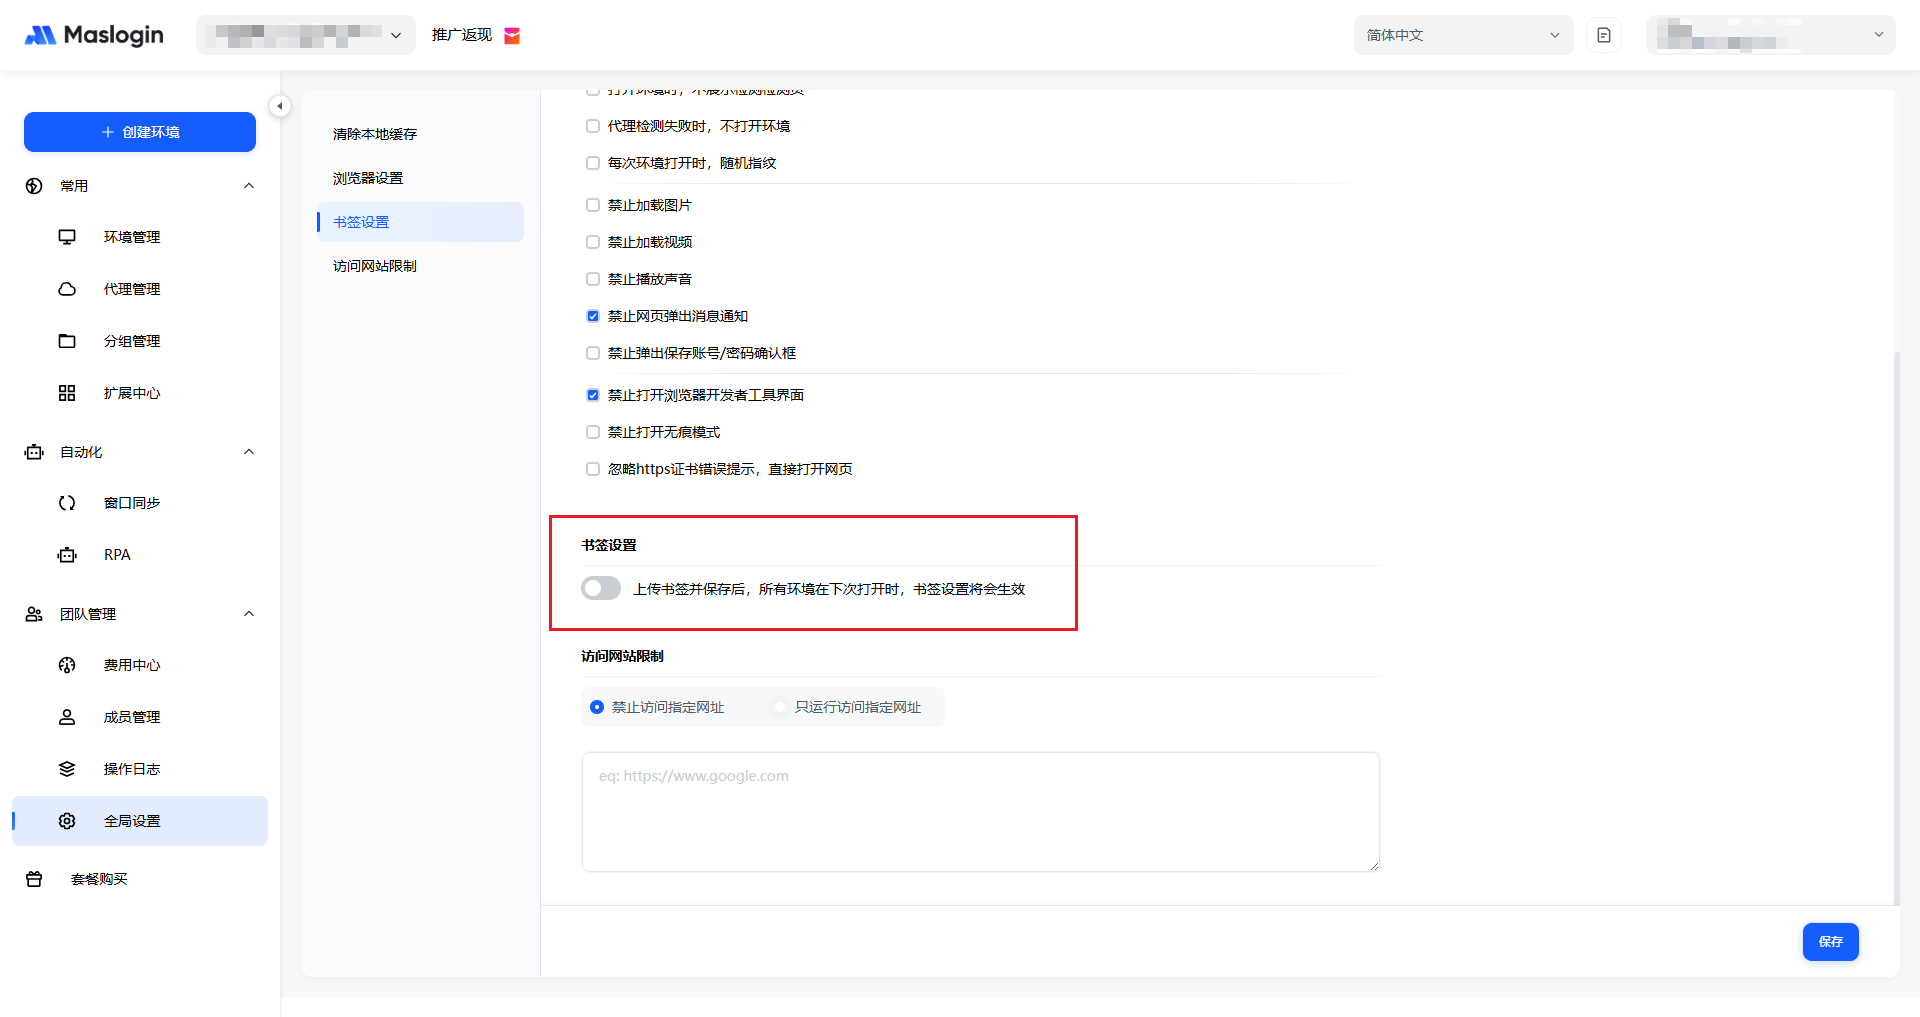Go to 访问网站限制 settings tab
This screenshot has height=1017, width=1920.
[x=375, y=266]
